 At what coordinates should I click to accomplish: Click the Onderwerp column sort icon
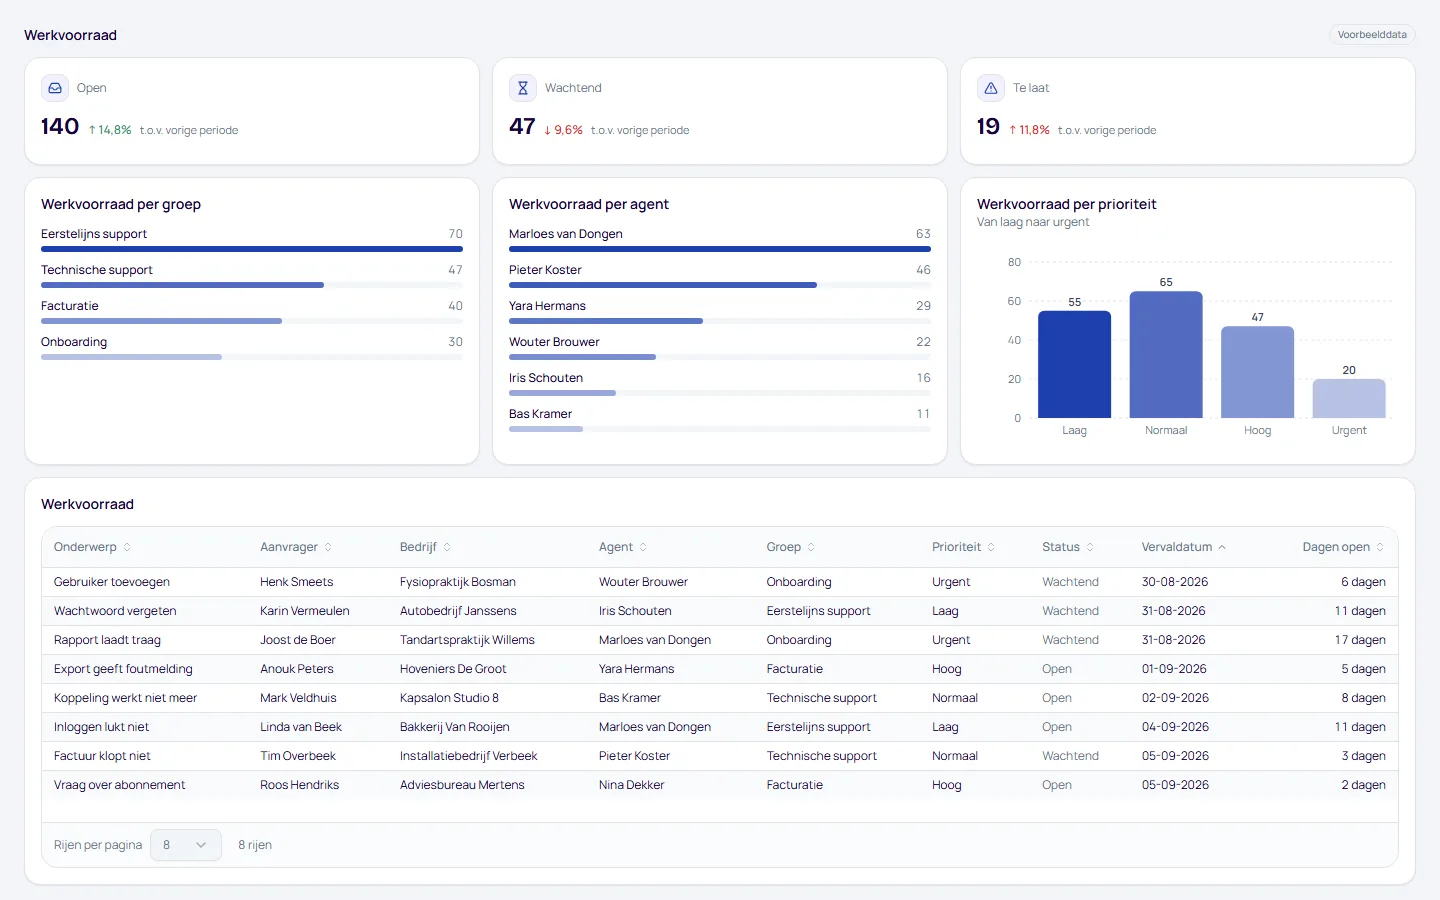pyautogui.click(x=127, y=547)
